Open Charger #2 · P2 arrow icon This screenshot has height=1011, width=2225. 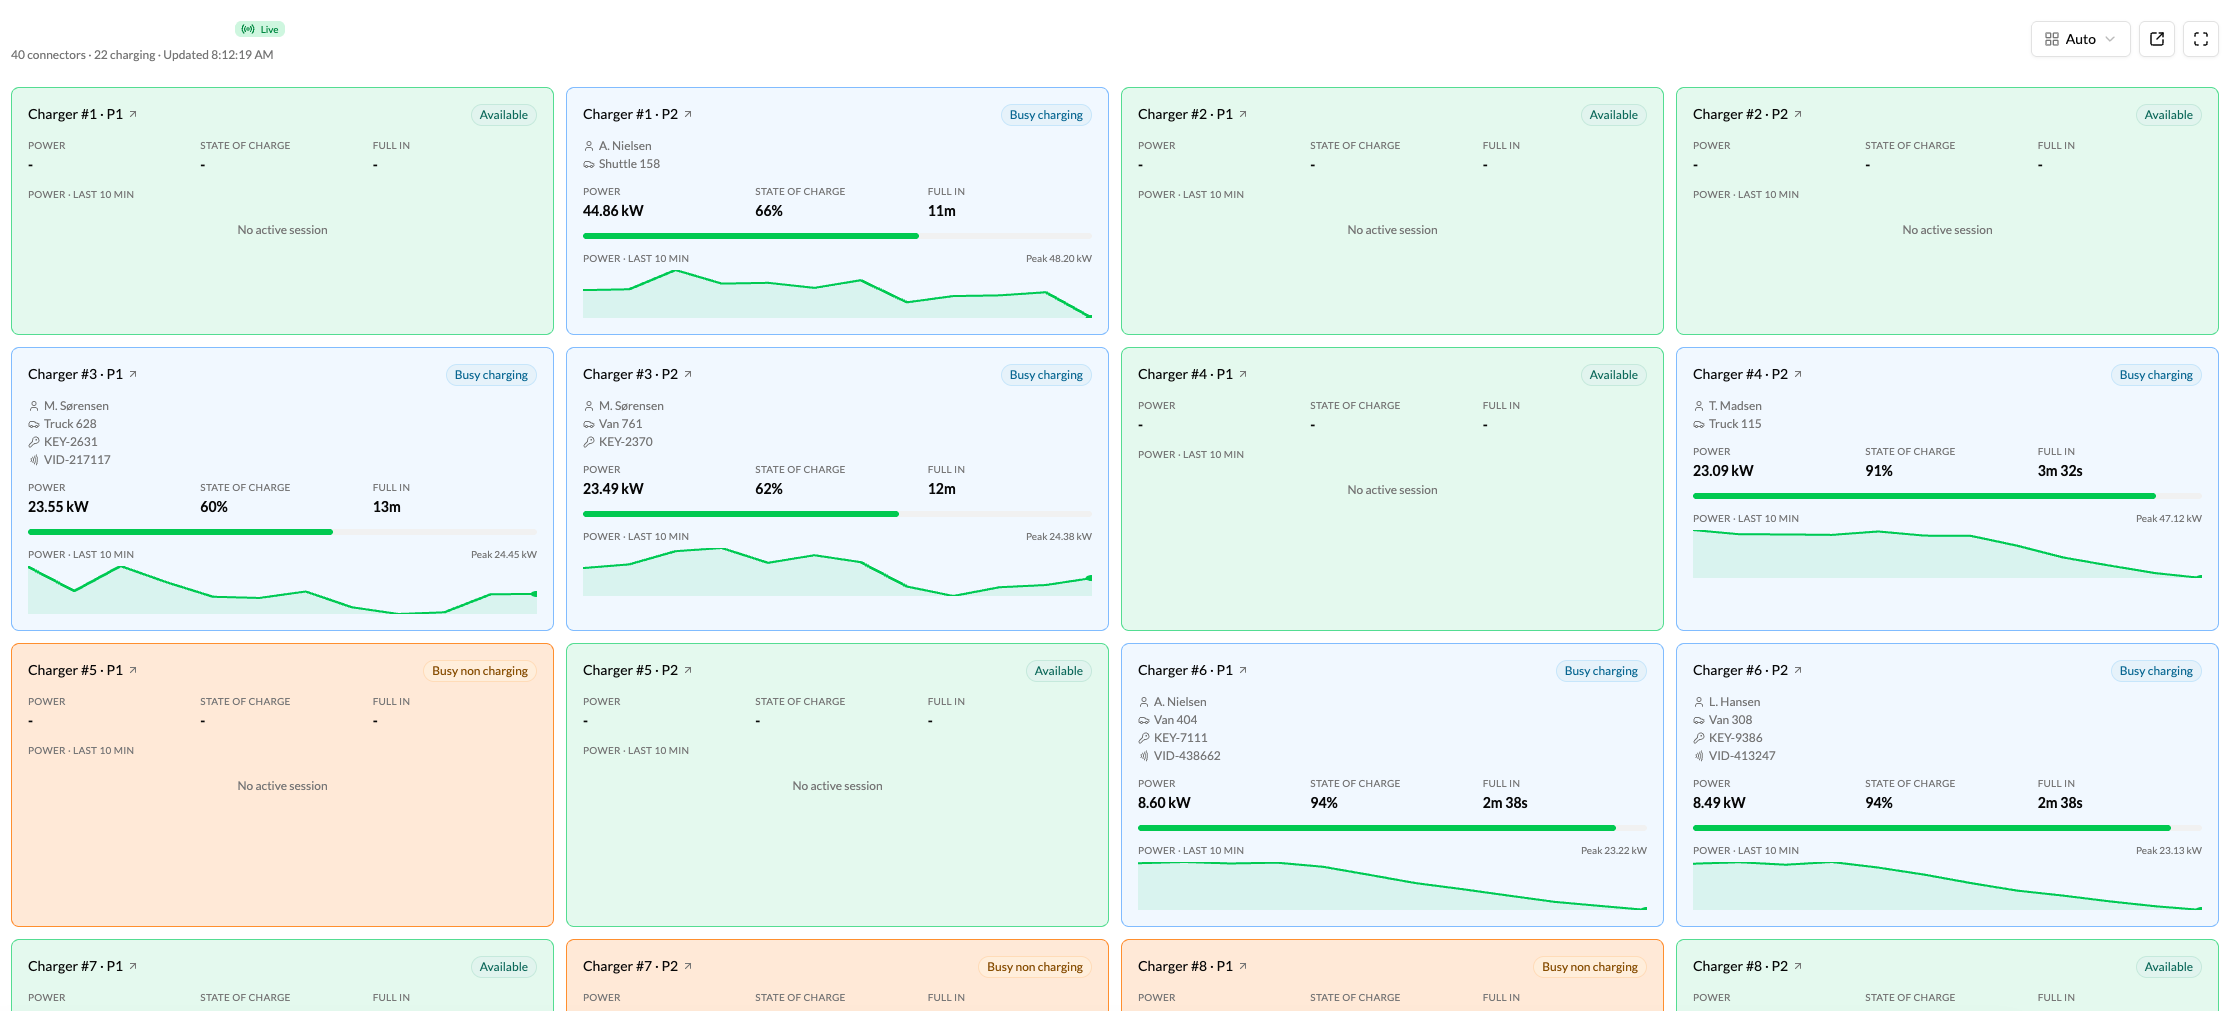[x=1798, y=114]
